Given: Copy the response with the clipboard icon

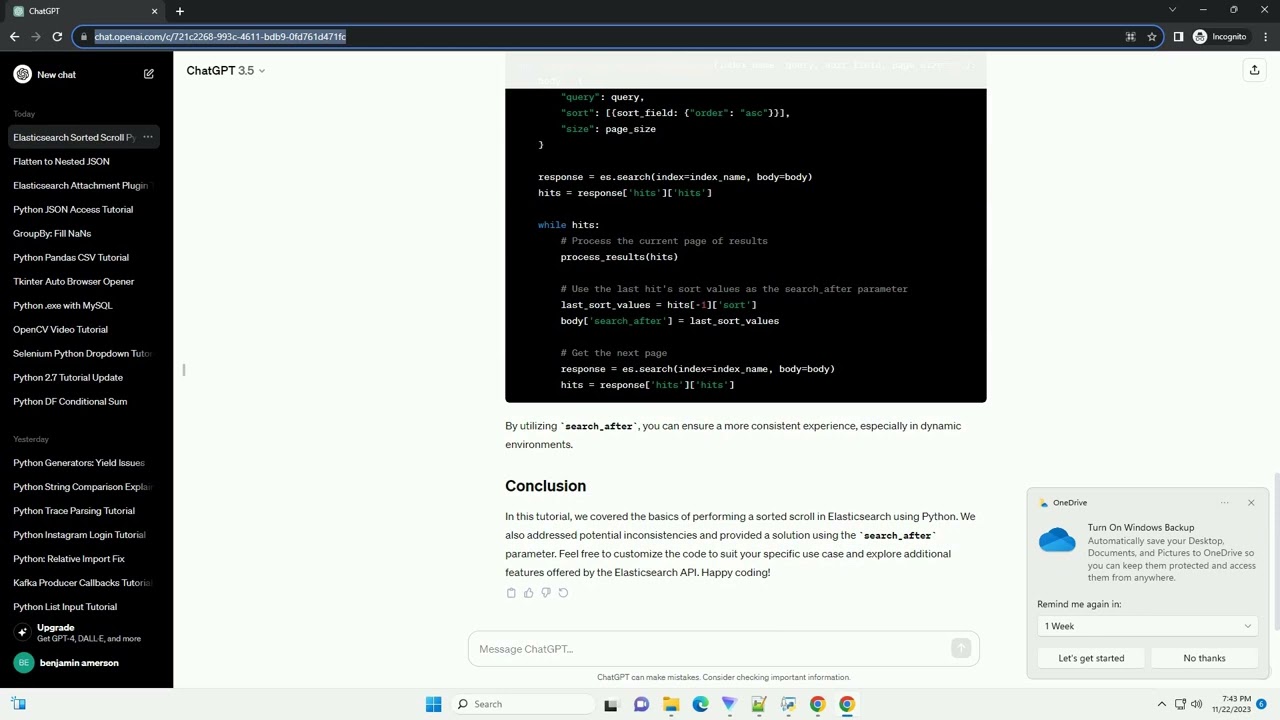Looking at the screenshot, I should 511,593.
